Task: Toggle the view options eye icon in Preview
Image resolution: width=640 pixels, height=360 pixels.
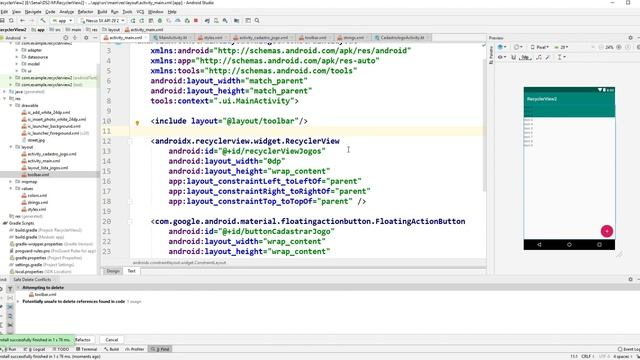Action: point(502,57)
